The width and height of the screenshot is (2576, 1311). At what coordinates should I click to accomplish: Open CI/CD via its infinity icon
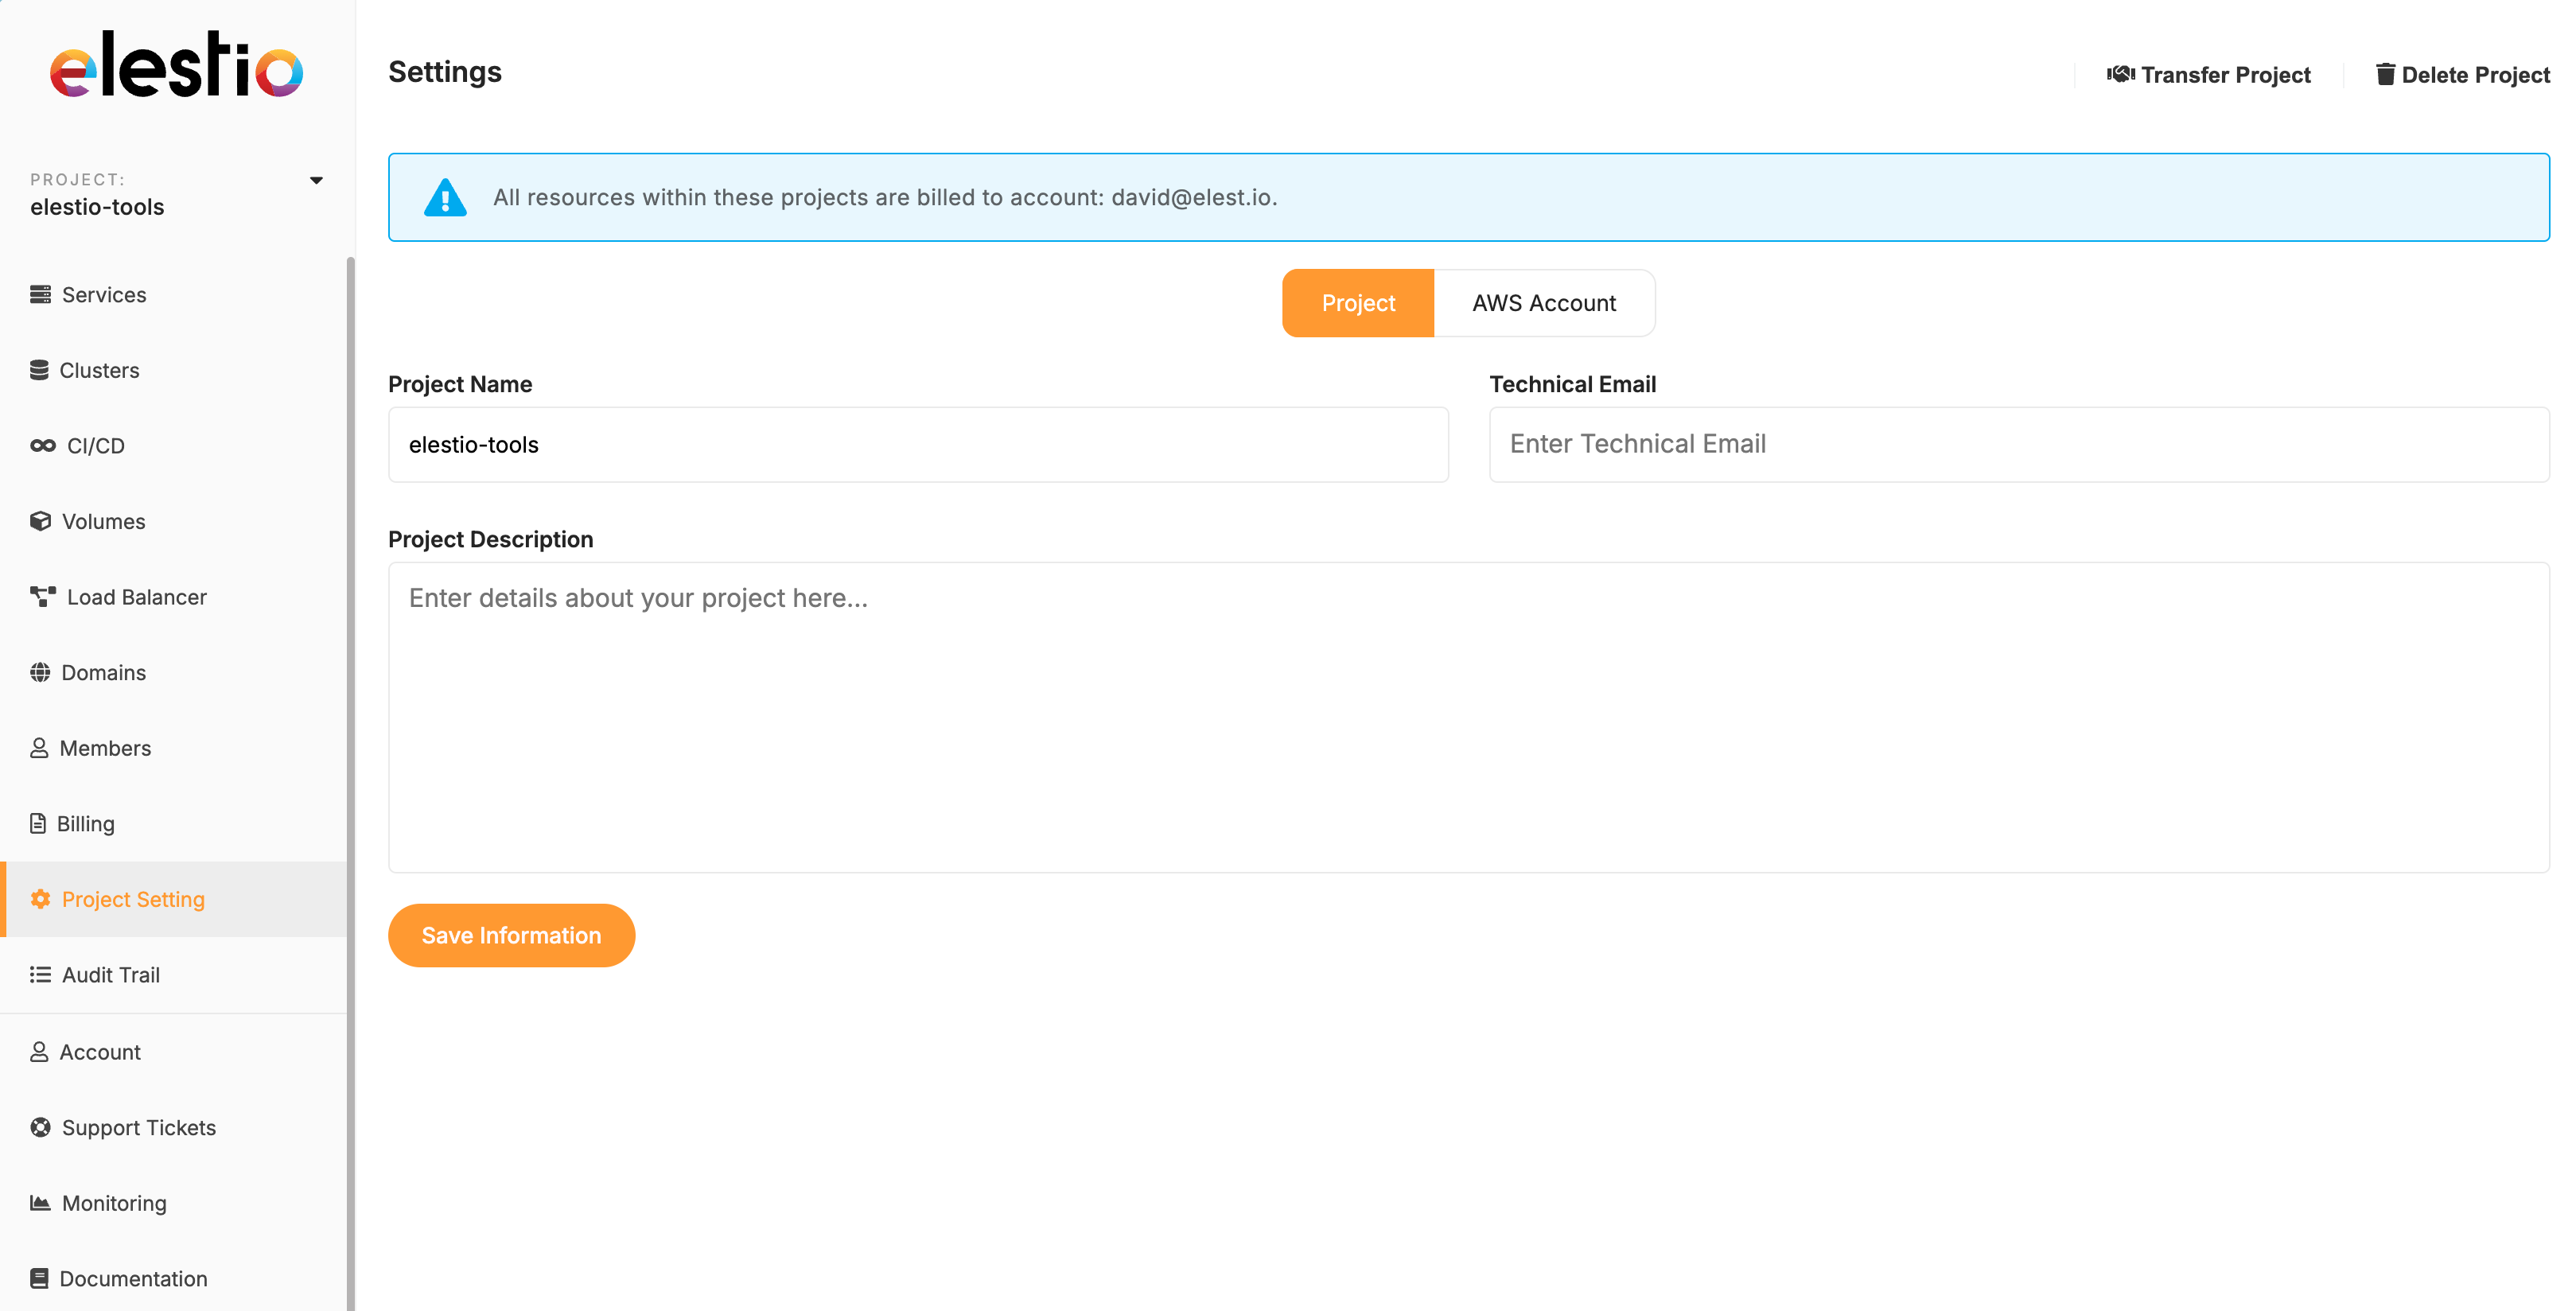[43, 446]
